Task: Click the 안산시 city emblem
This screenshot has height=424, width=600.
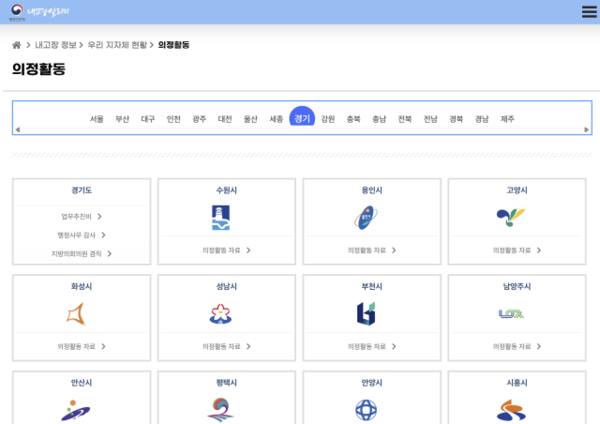Action: pos(76,410)
